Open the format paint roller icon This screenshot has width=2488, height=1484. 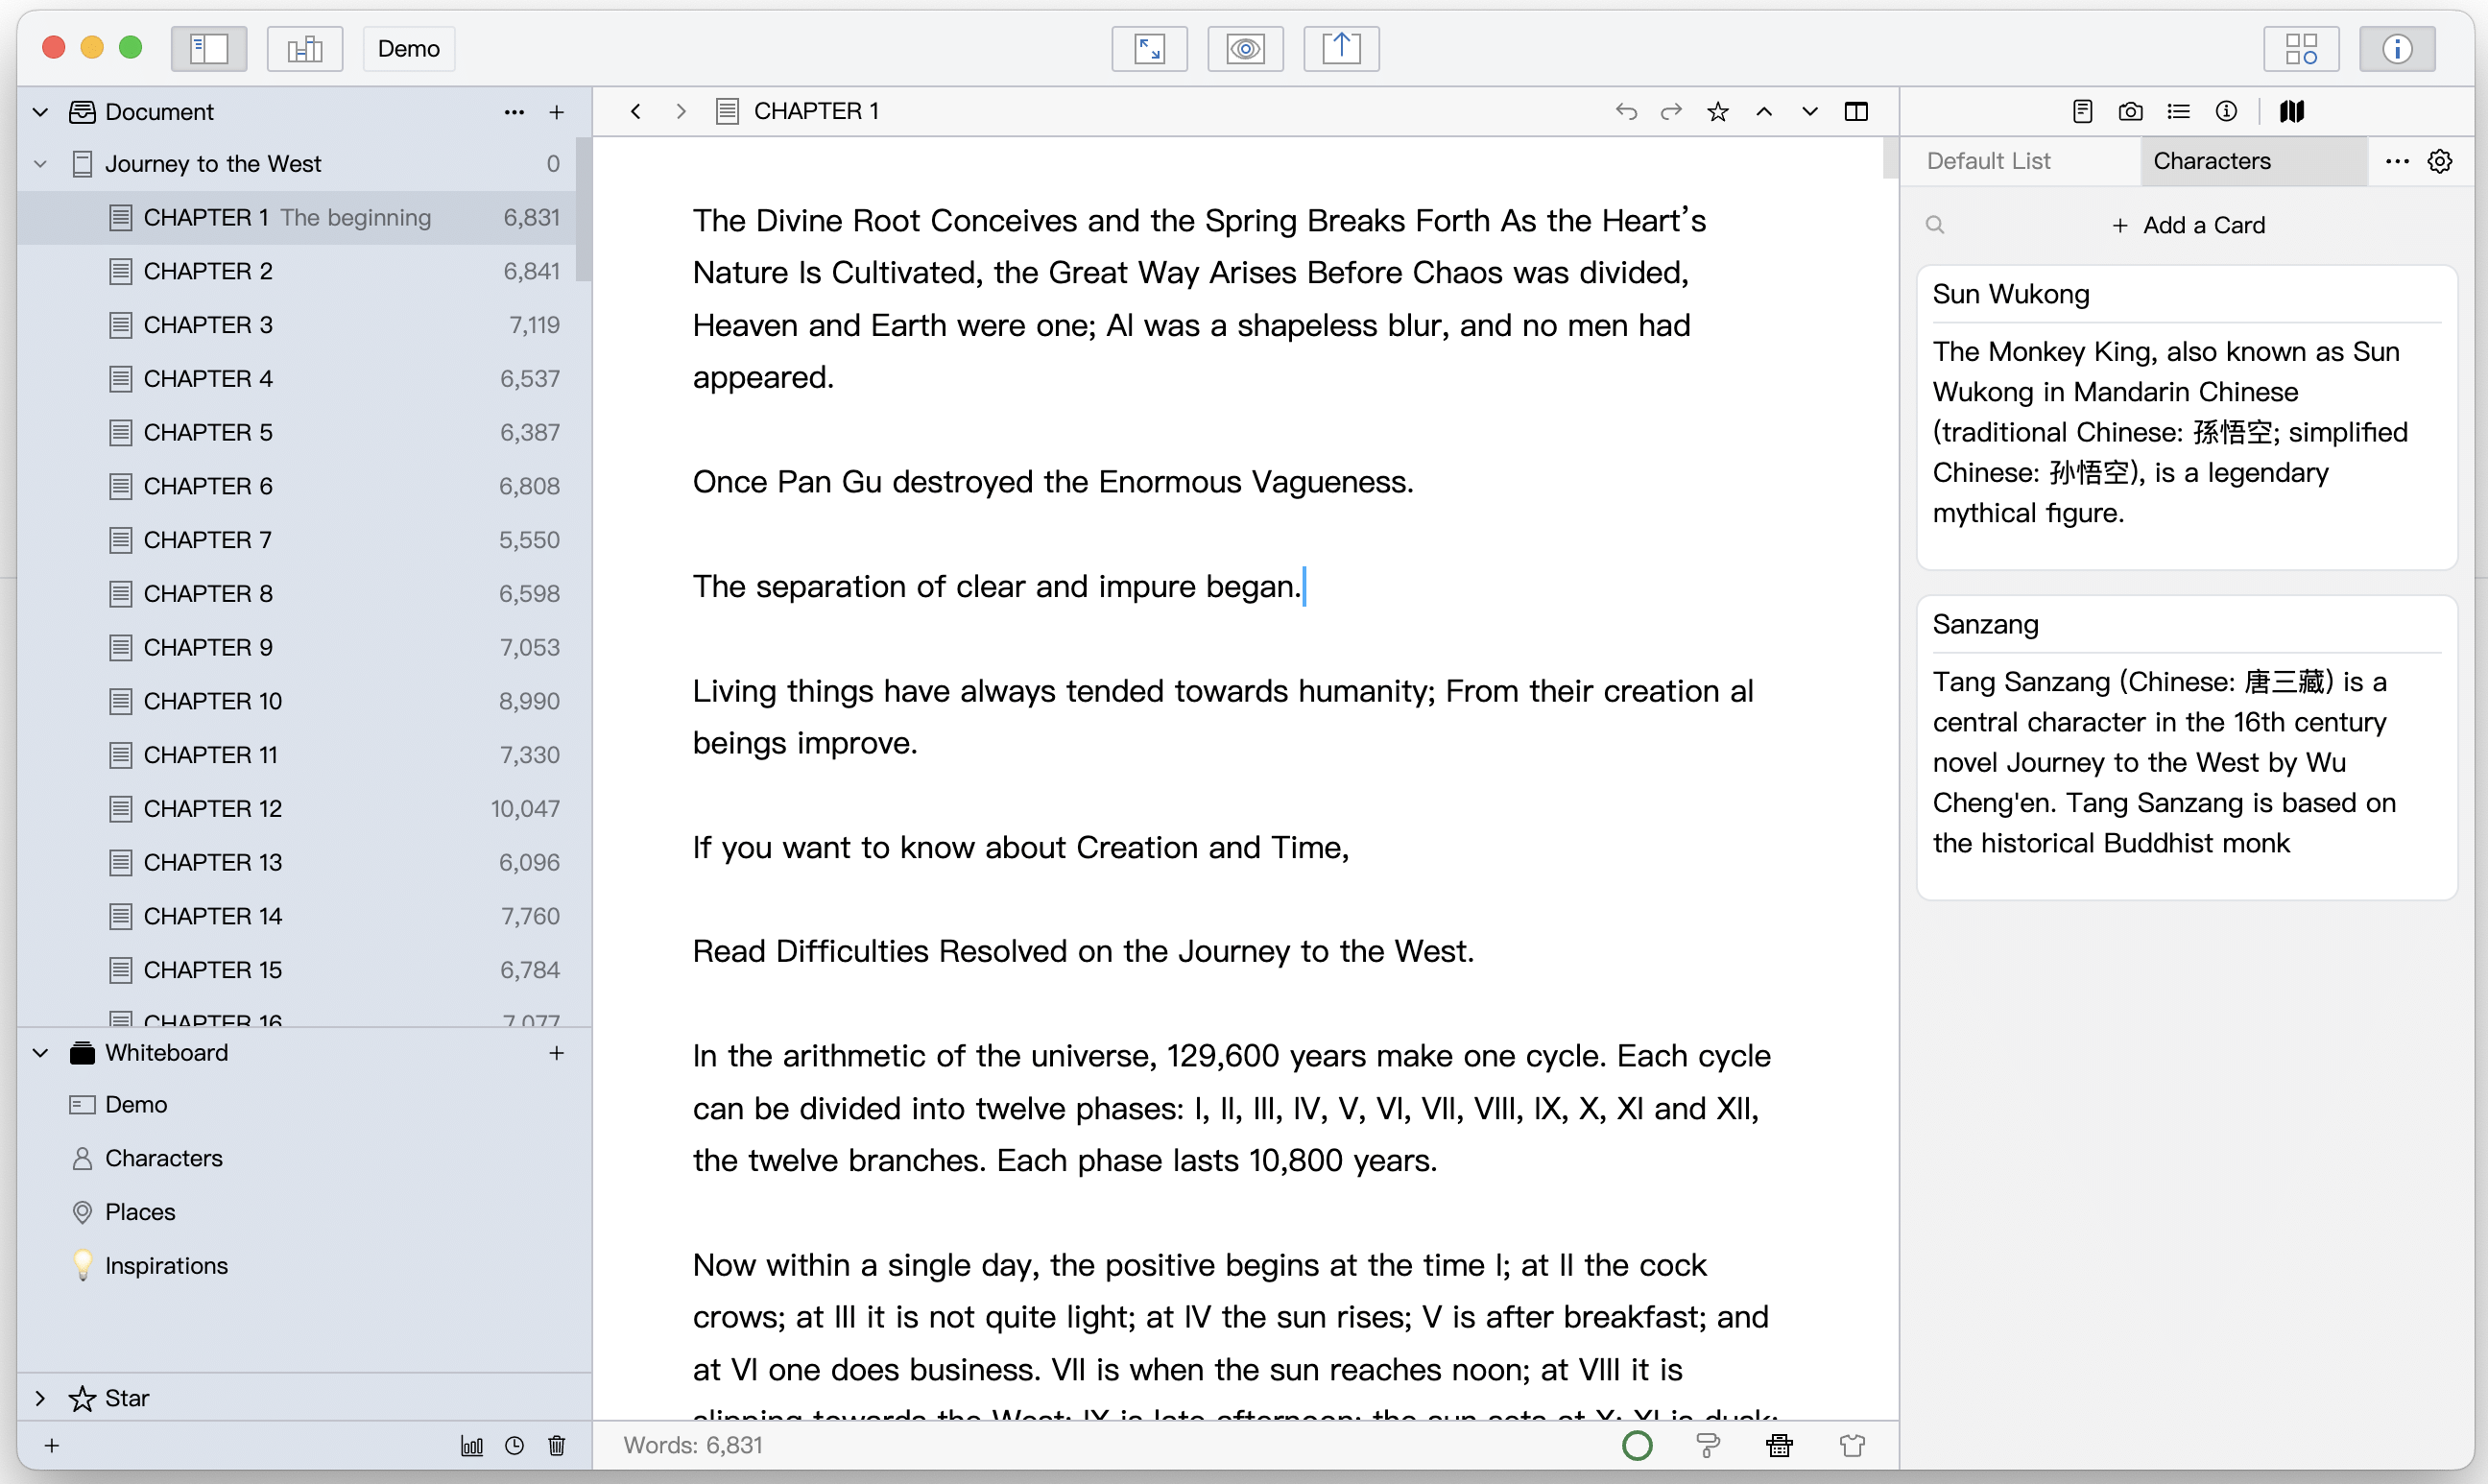[1709, 1445]
